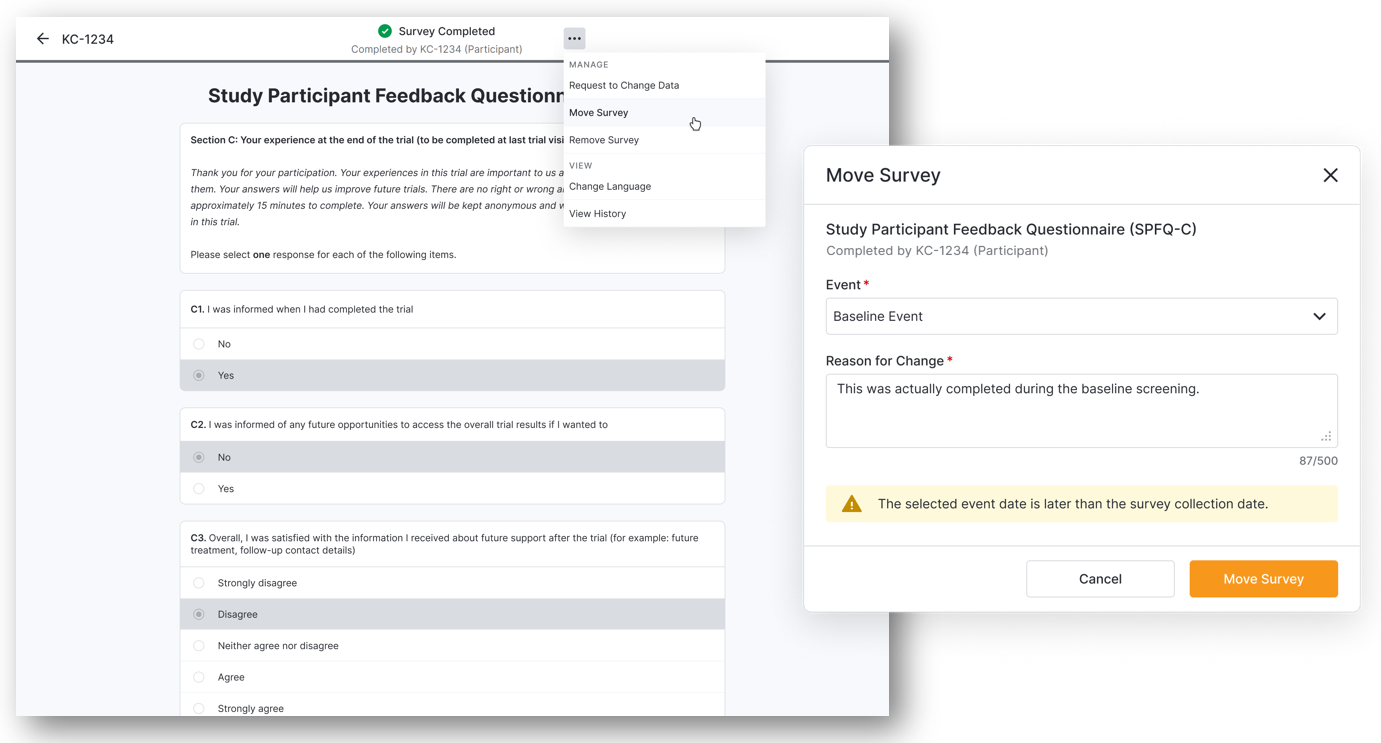1381x743 pixels.
Task: Choose Strongly disagree for question C3
Action: tap(199, 583)
